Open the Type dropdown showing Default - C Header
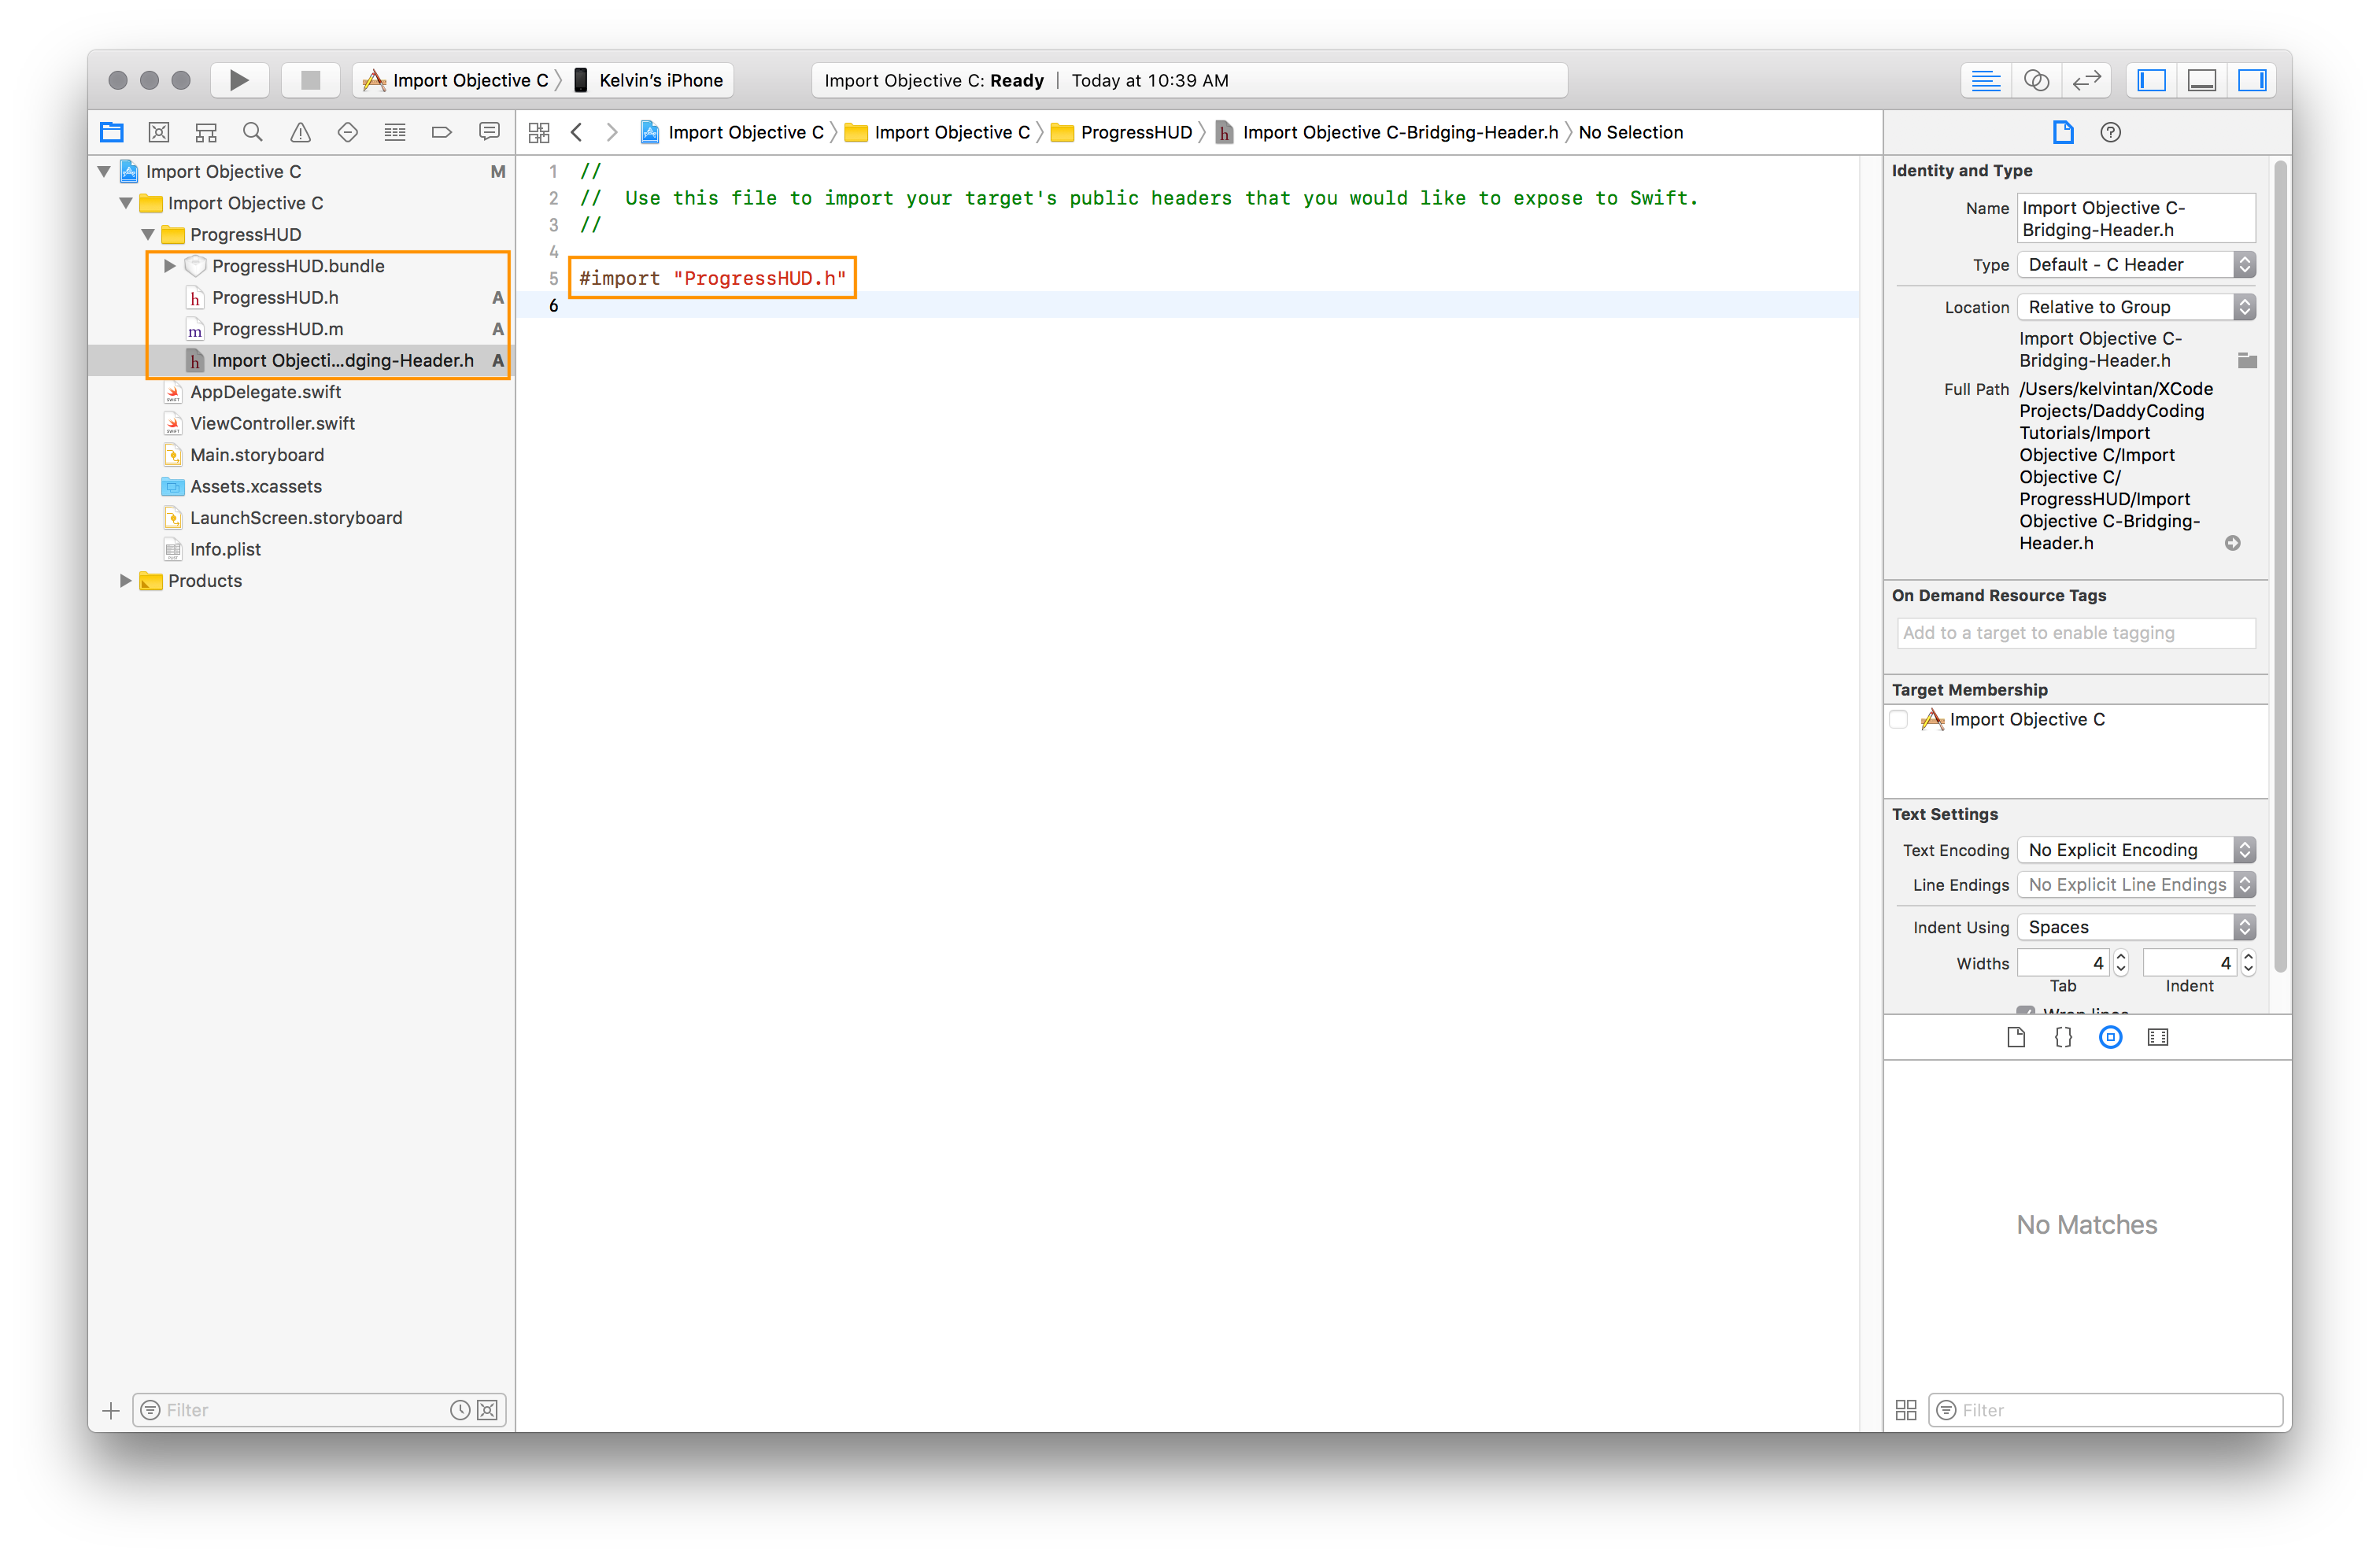The width and height of the screenshot is (2380, 1558). (x=2136, y=264)
